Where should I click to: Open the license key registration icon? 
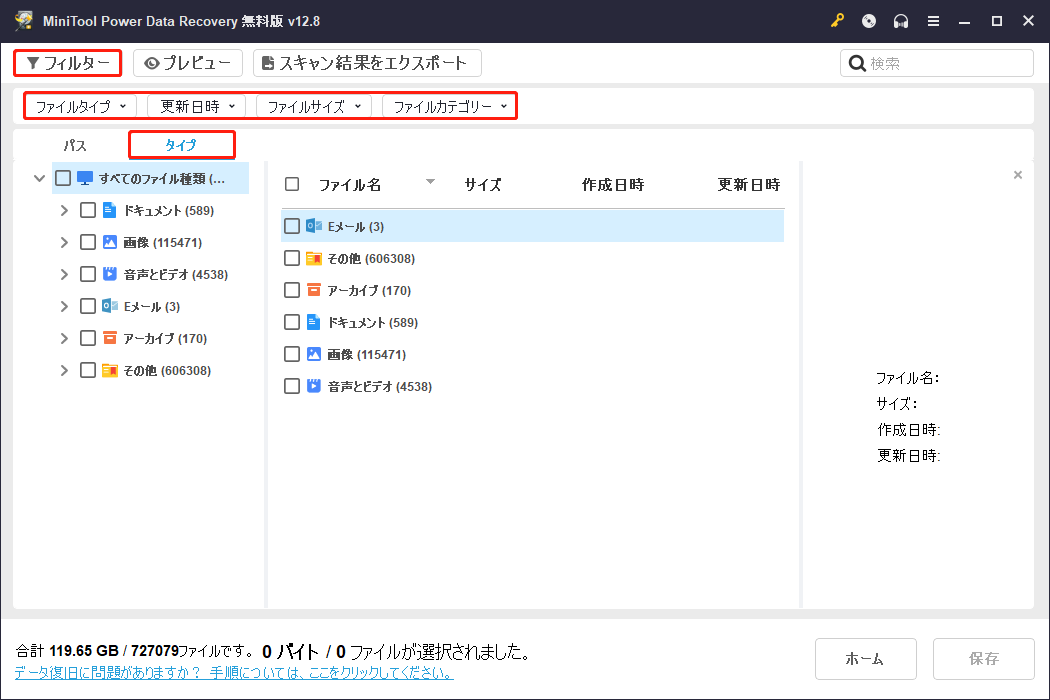[837, 20]
